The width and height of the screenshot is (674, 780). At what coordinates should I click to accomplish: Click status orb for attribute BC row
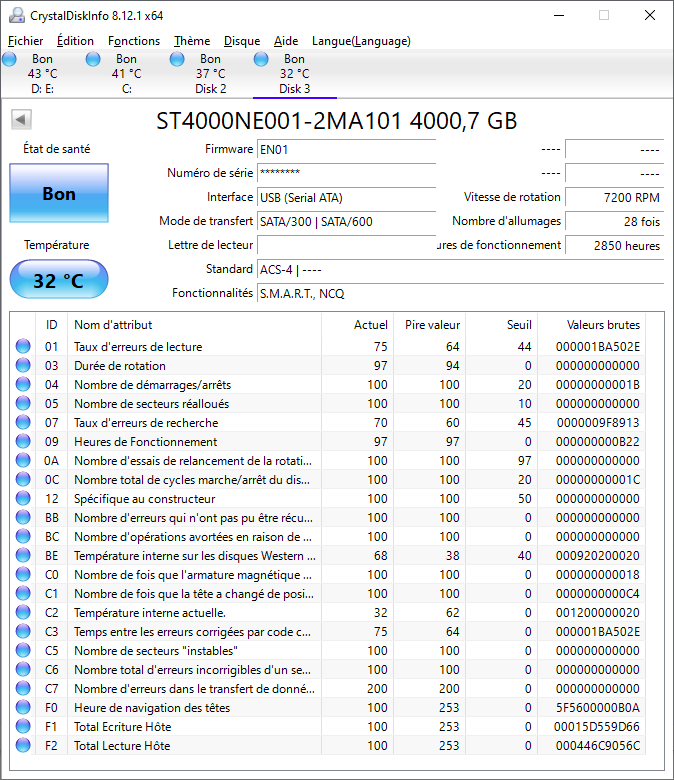pos(23,536)
